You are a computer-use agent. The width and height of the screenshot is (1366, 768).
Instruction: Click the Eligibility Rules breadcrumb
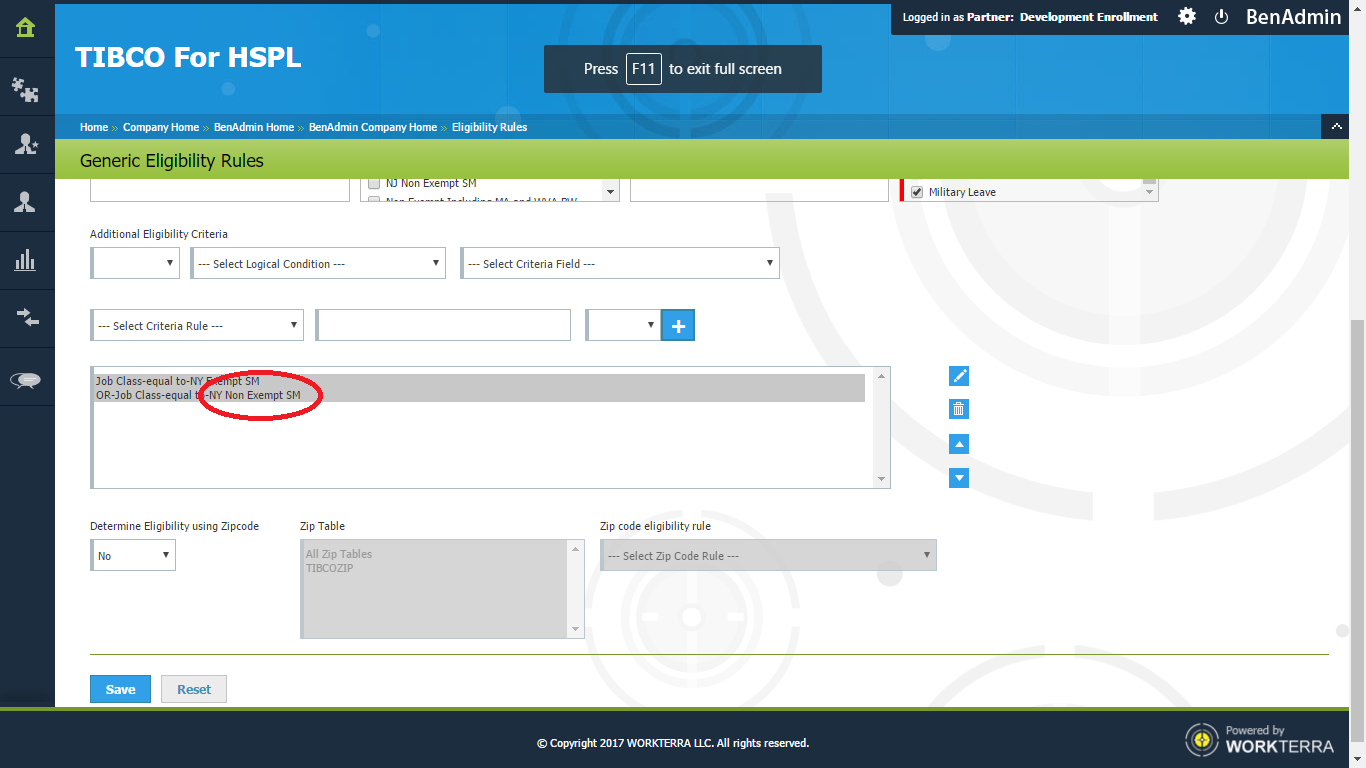coord(489,127)
